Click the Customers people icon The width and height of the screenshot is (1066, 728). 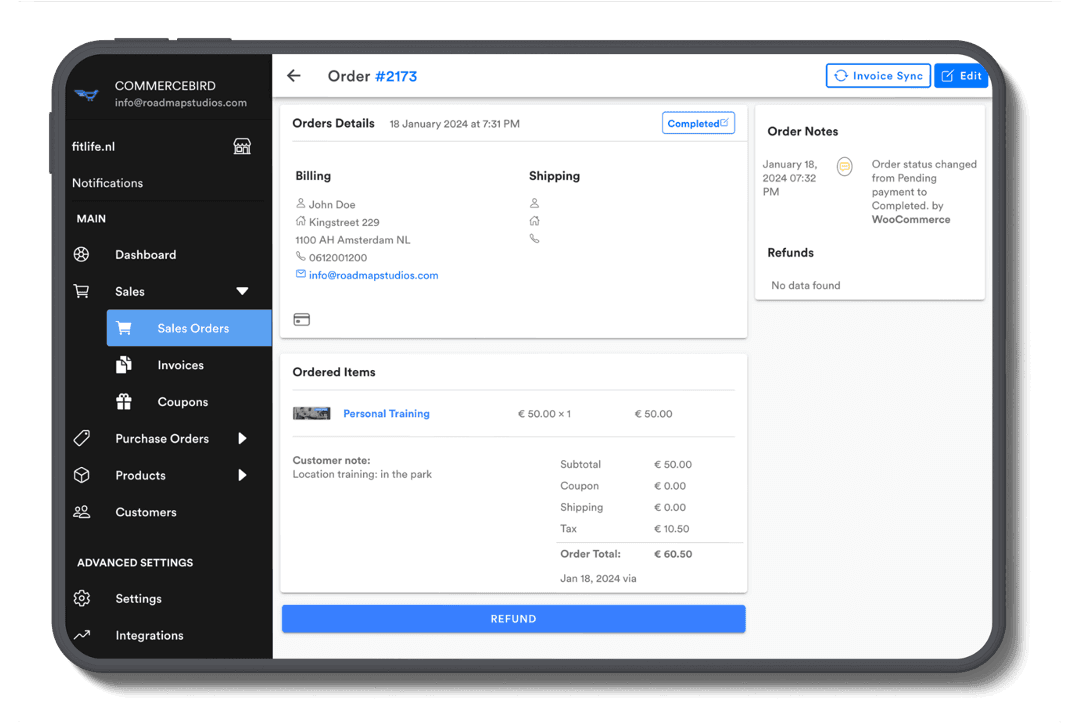(82, 512)
